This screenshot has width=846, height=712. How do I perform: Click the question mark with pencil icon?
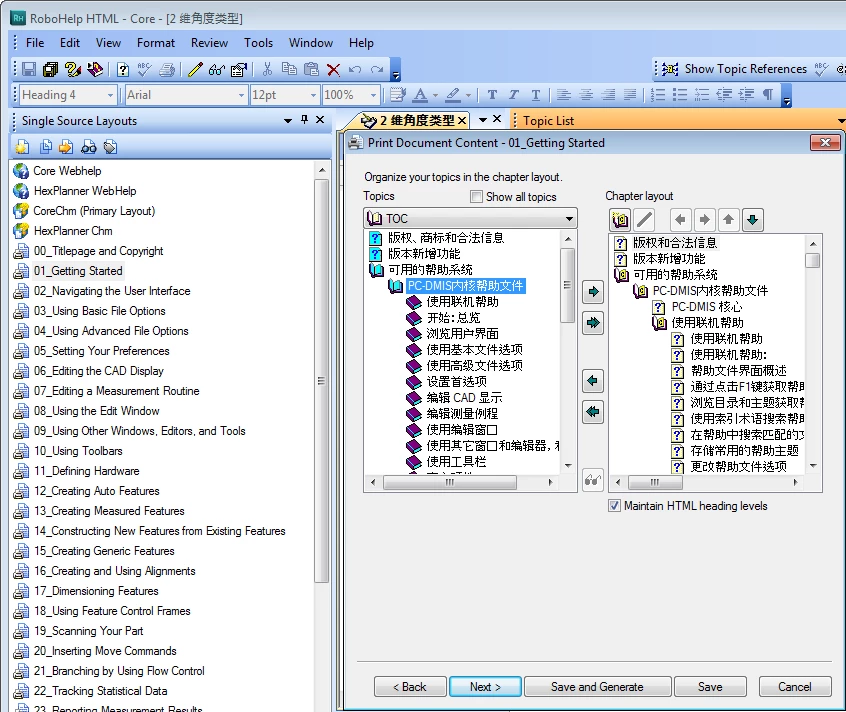pos(72,69)
